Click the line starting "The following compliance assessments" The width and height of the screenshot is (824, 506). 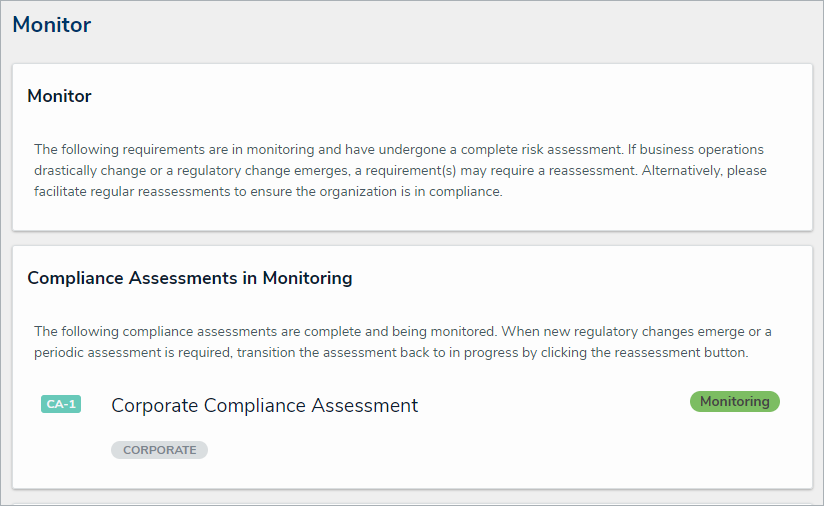[402, 331]
